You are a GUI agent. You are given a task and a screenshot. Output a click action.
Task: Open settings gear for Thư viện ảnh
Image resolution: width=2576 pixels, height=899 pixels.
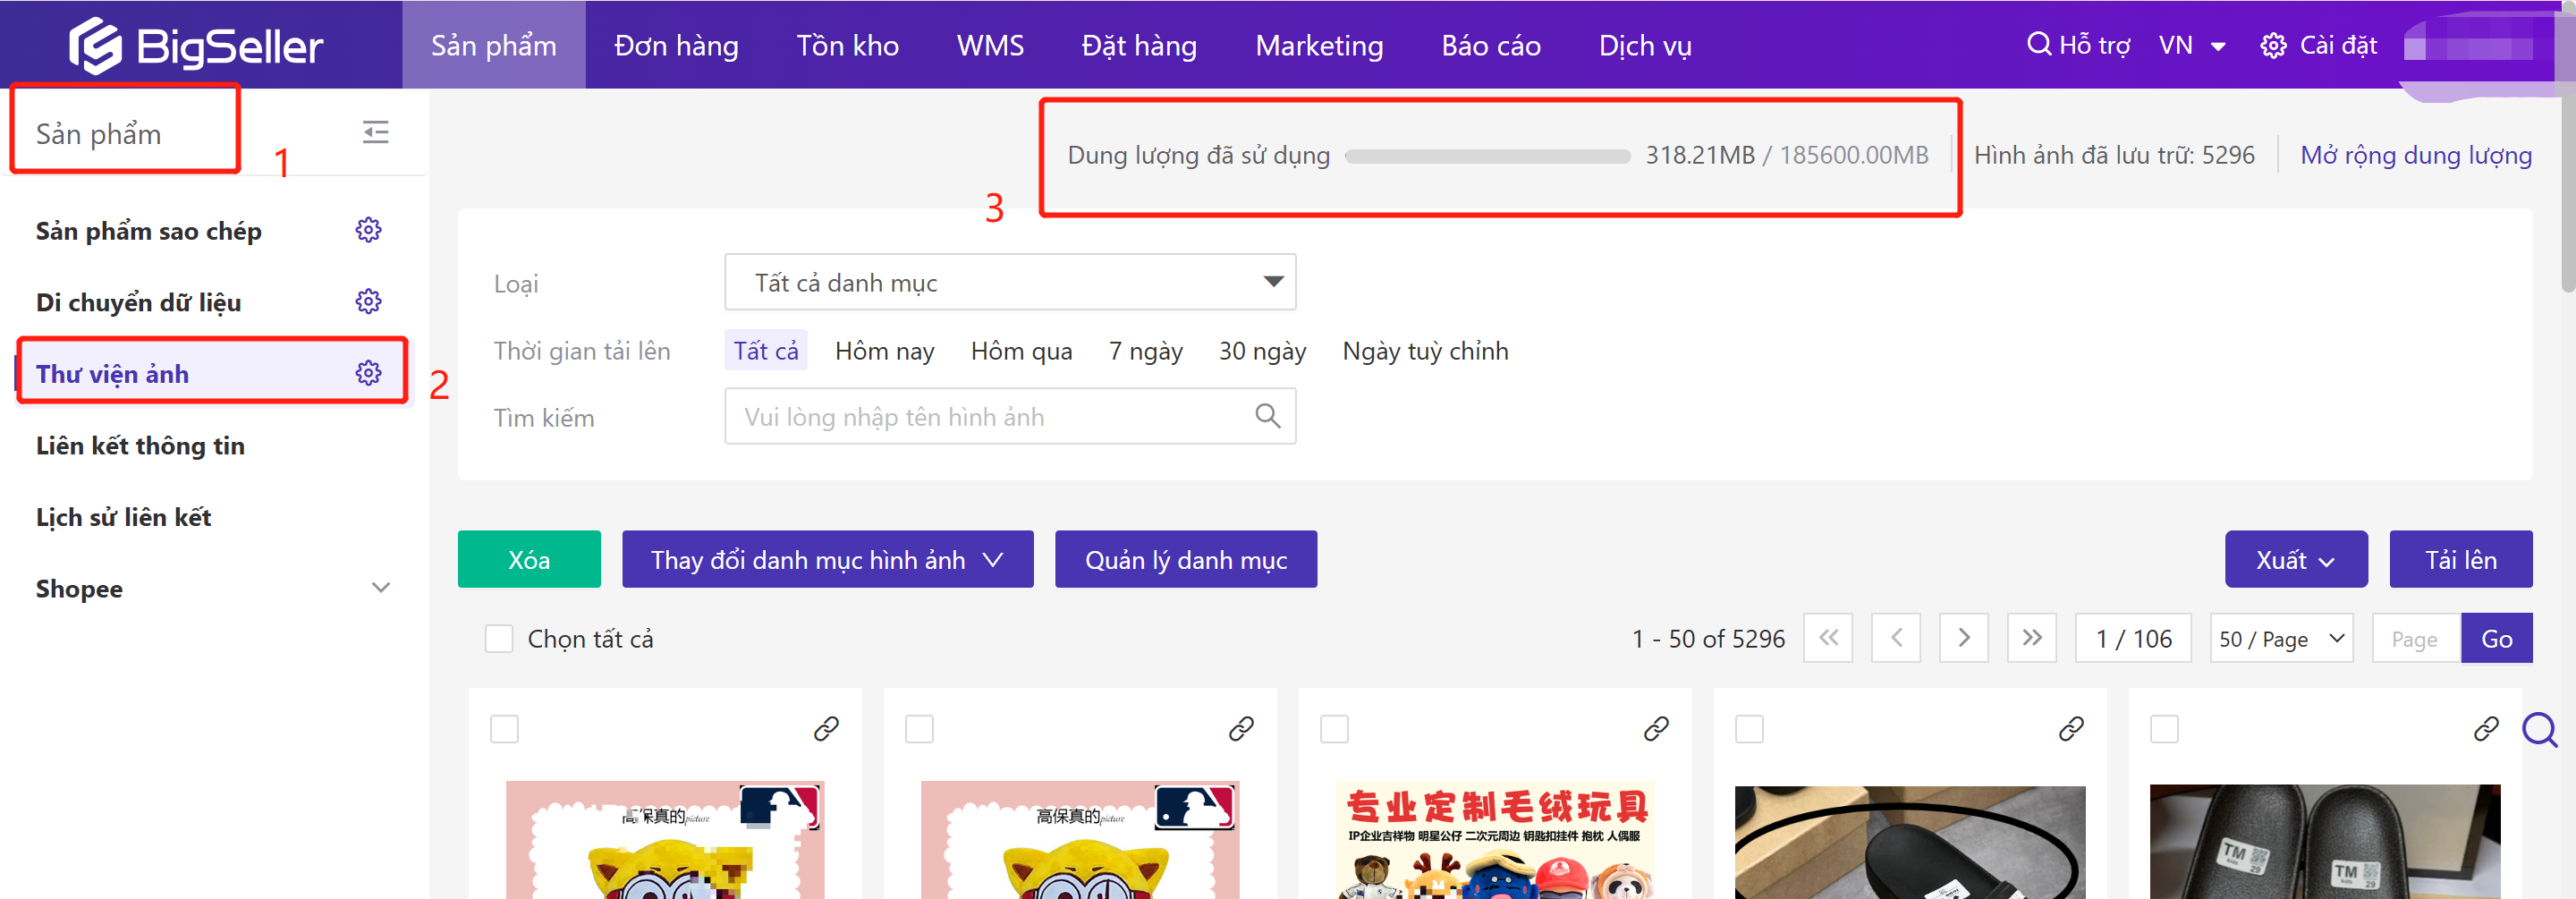pos(368,373)
